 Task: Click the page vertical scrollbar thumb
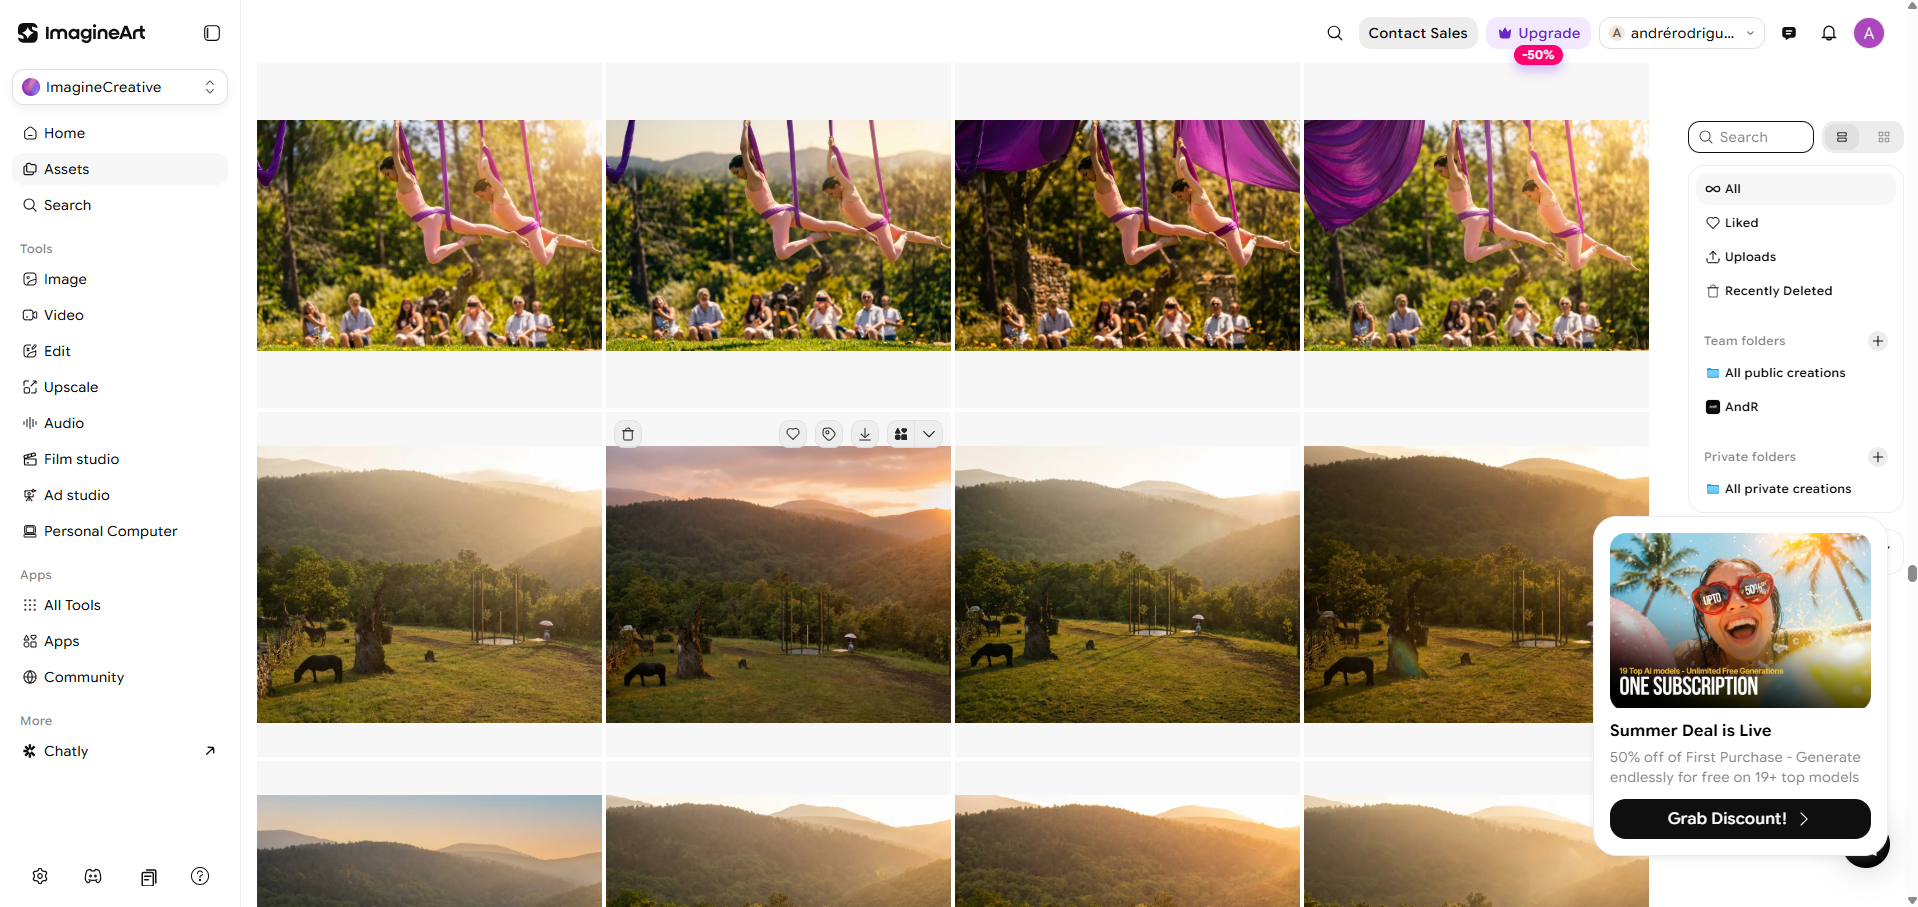[x=1912, y=573]
